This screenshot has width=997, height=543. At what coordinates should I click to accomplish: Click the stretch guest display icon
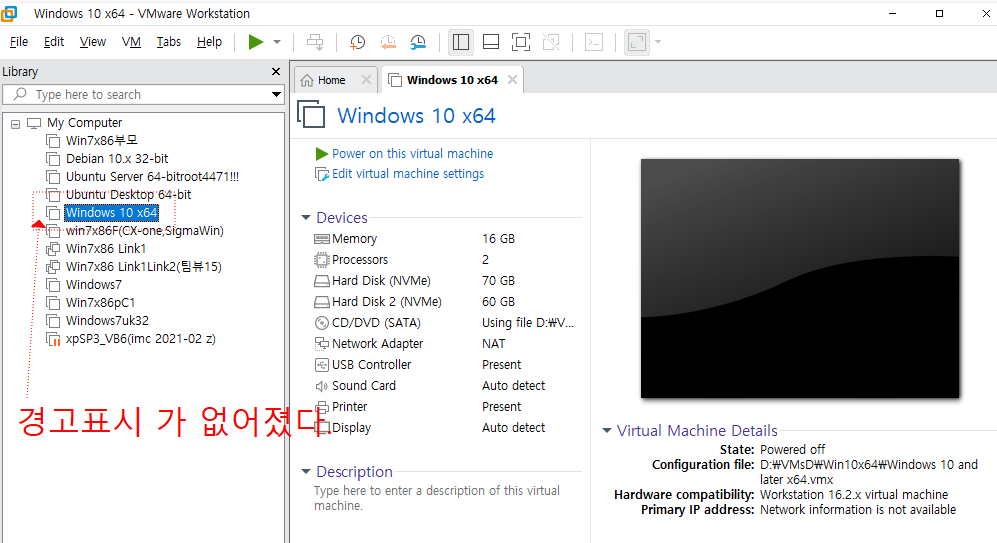(636, 42)
